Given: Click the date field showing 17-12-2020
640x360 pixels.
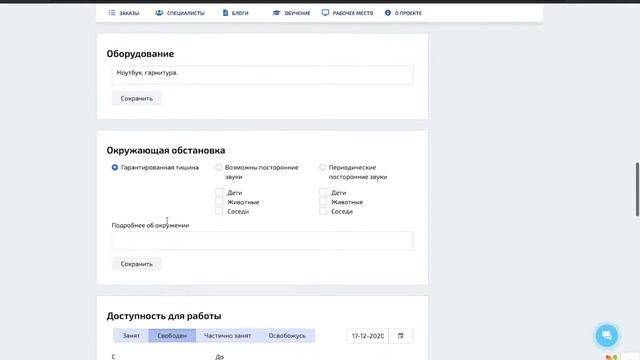Looking at the screenshot, I should point(368,336).
